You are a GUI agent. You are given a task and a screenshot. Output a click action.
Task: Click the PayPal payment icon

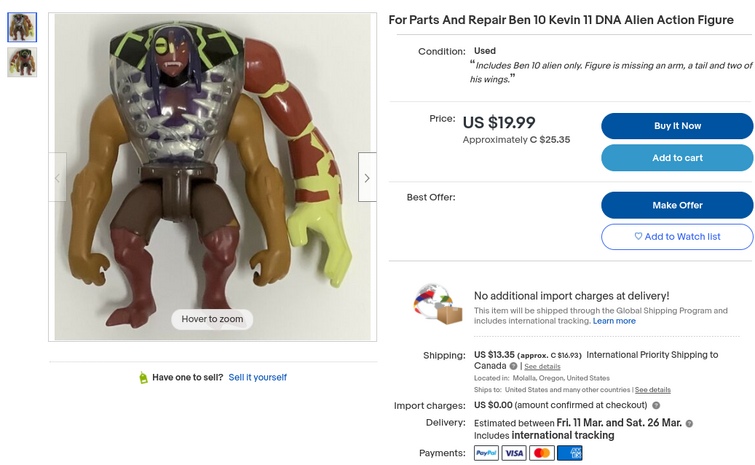pyautogui.click(x=486, y=453)
